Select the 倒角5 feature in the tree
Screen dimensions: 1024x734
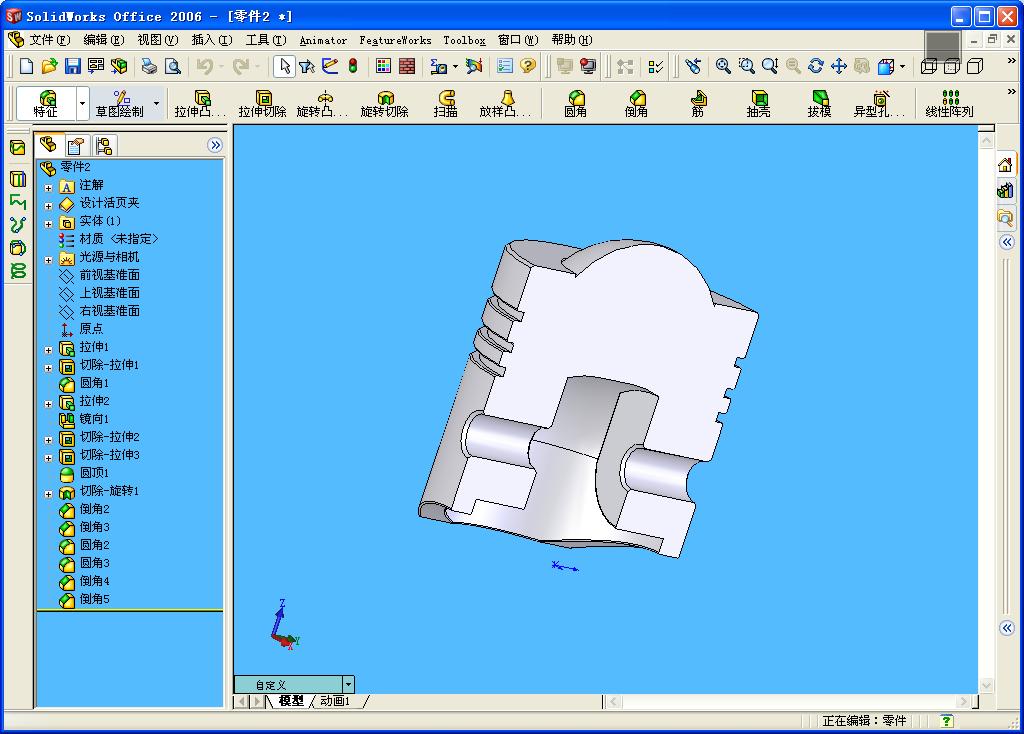tap(85, 599)
